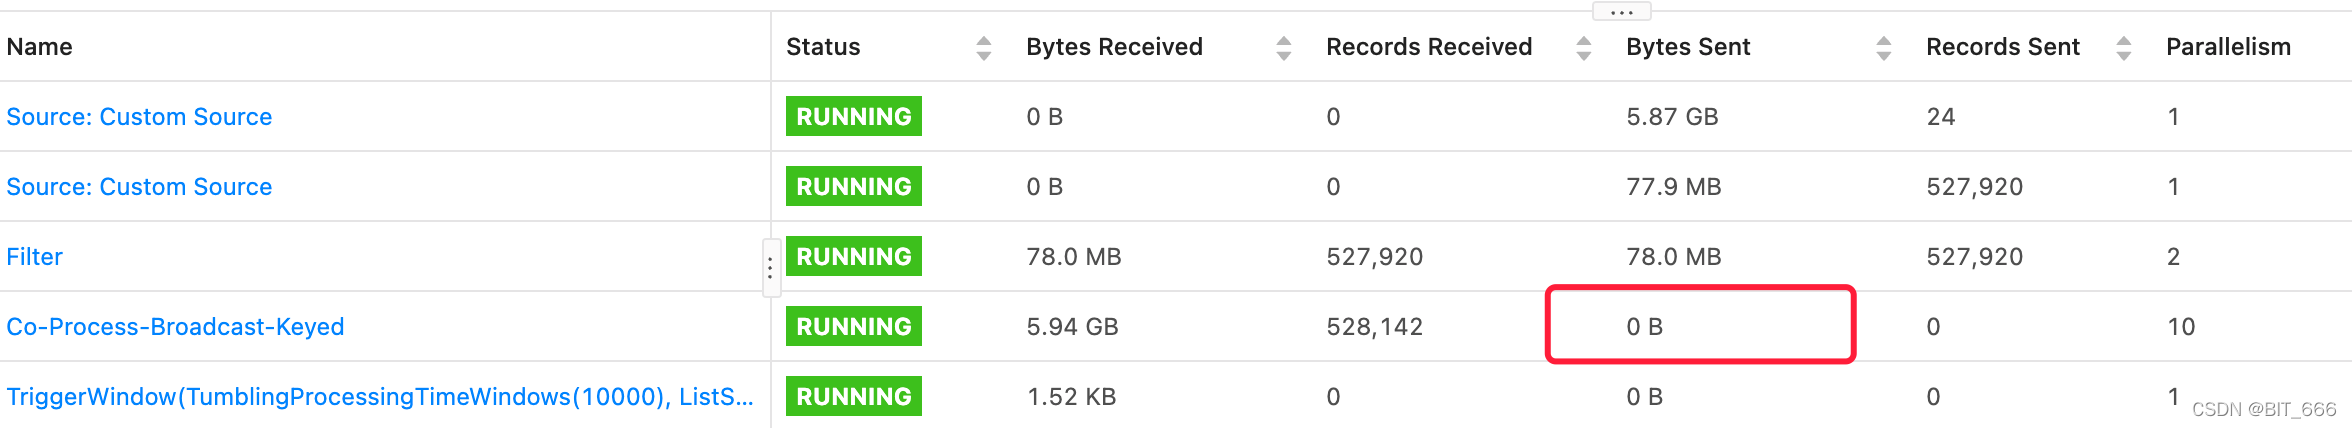Open first Source: Custom Source link

pyautogui.click(x=139, y=117)
